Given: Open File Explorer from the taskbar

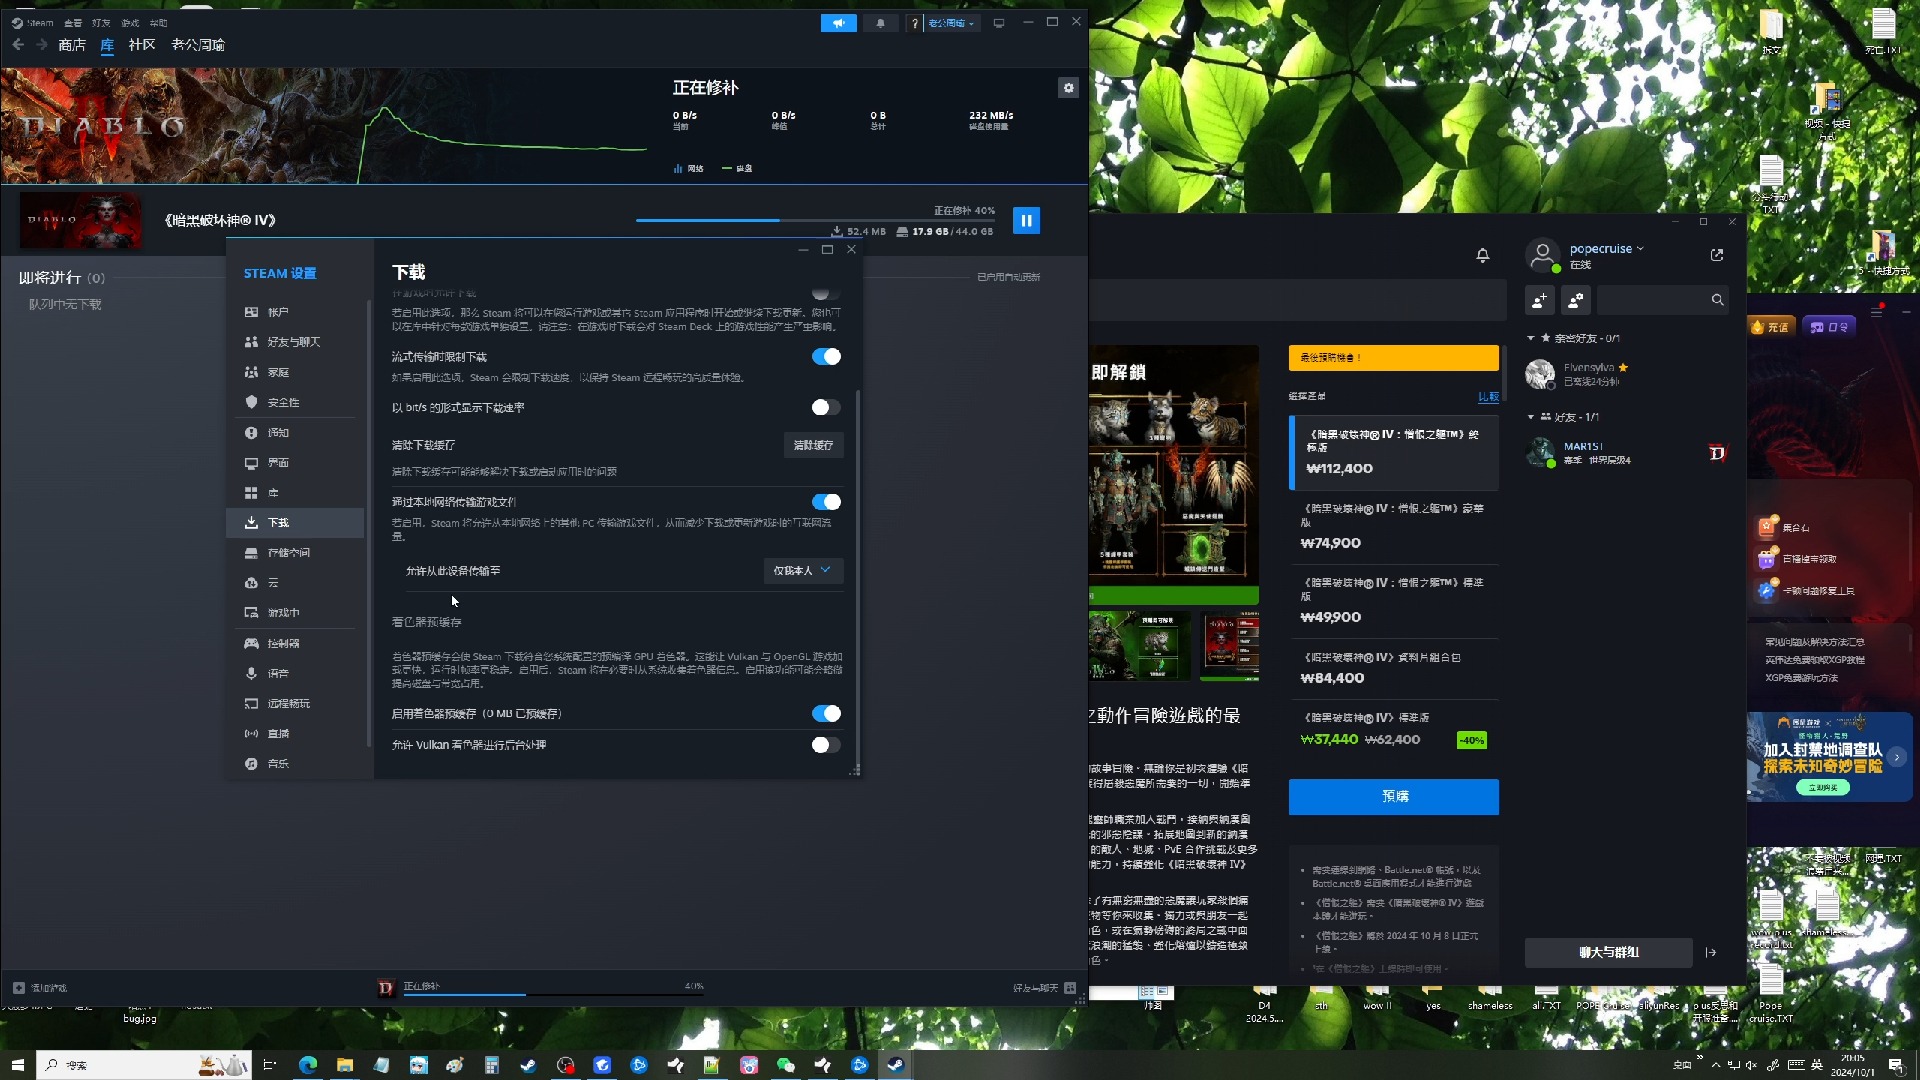Looking at the screenshot, I should click(x=345, y=1065).
